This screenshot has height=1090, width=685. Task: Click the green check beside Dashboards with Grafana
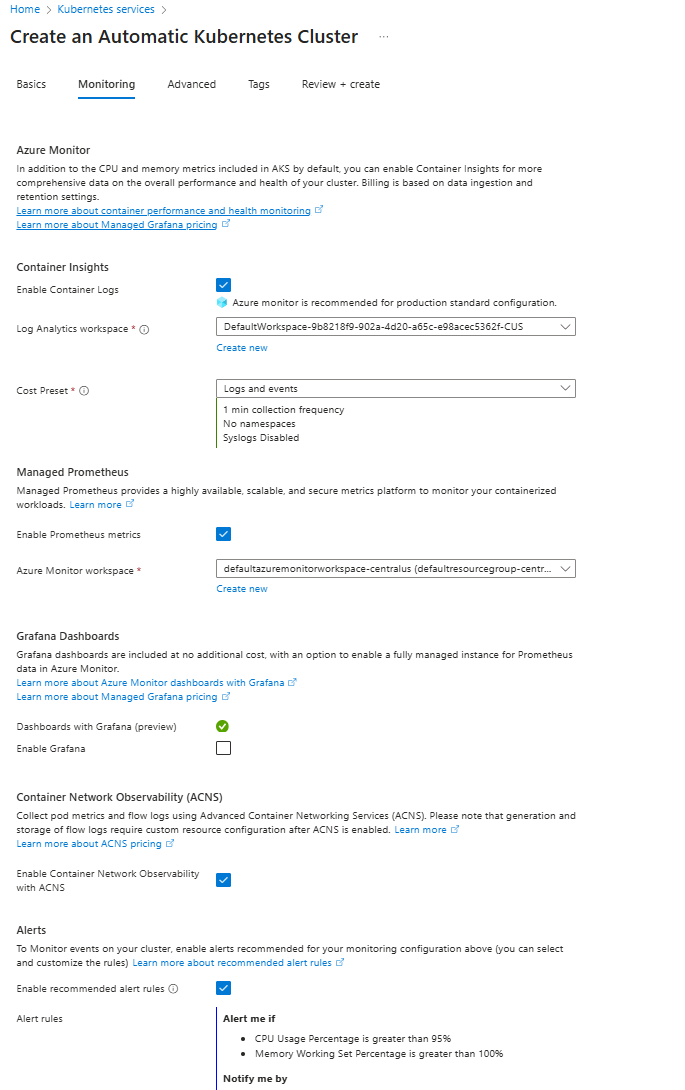222,726
